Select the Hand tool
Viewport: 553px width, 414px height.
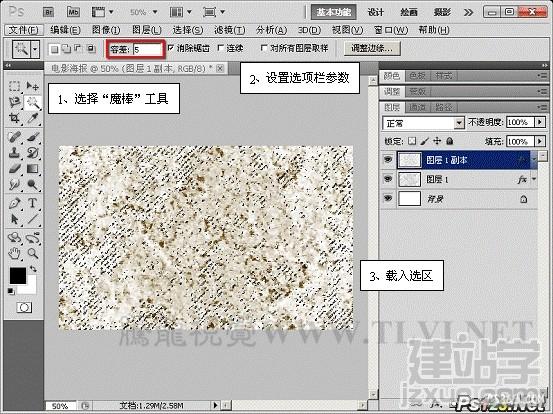point(14,253)
